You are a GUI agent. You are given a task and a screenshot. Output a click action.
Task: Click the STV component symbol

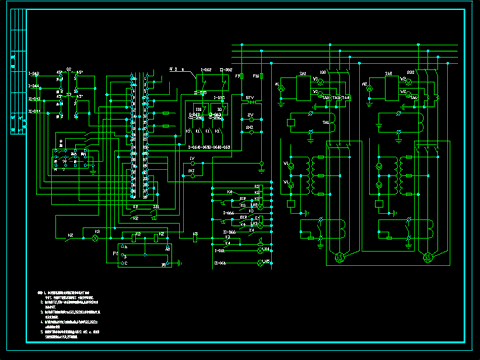[251, 102]
